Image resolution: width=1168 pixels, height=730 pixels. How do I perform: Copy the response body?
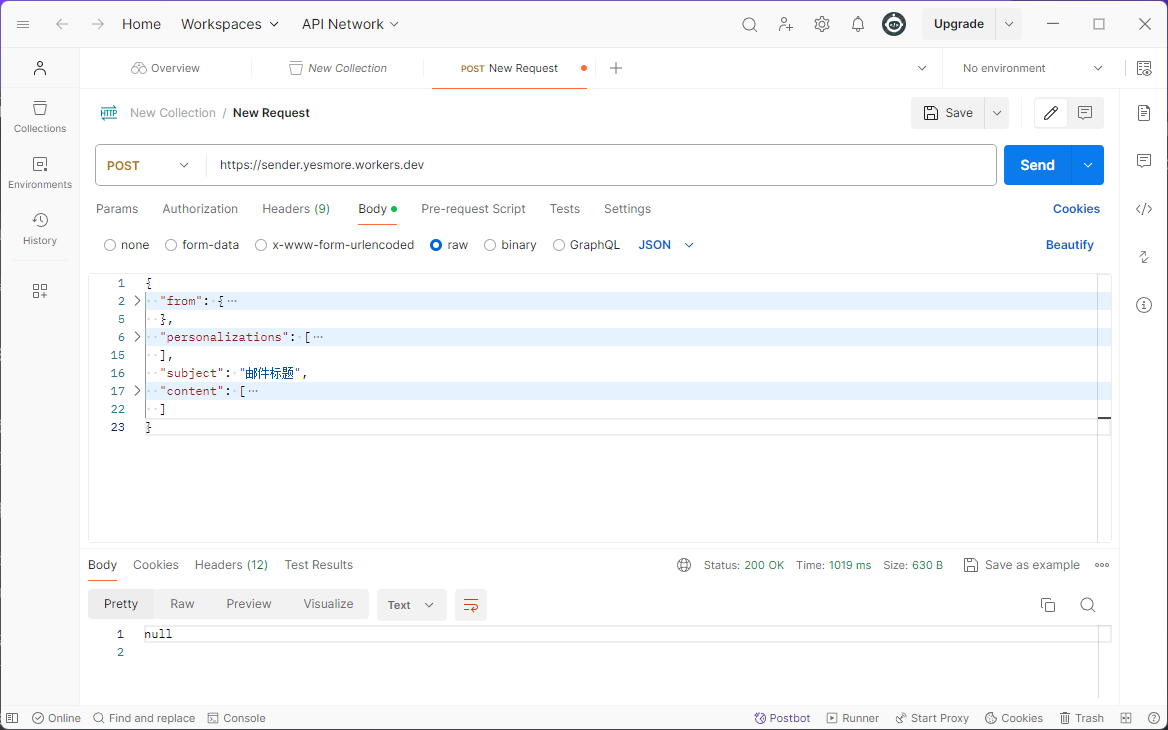coord(1048,605)
